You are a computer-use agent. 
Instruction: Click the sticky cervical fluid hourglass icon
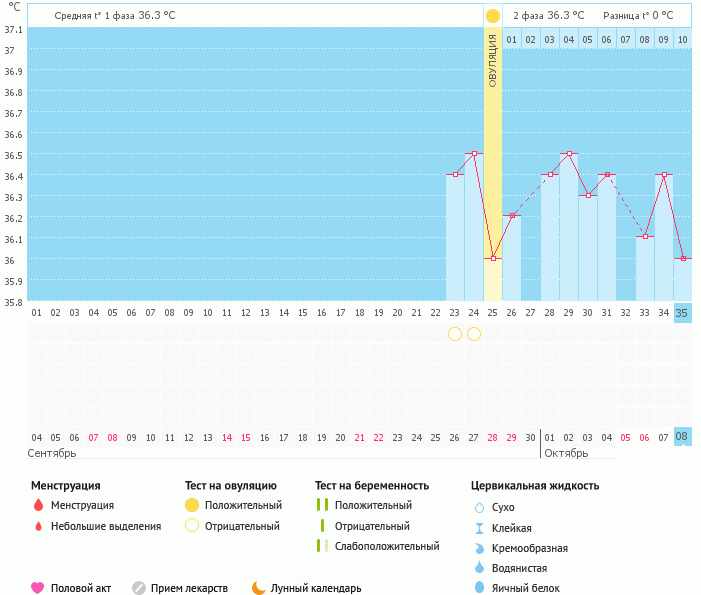click(480, 528)
